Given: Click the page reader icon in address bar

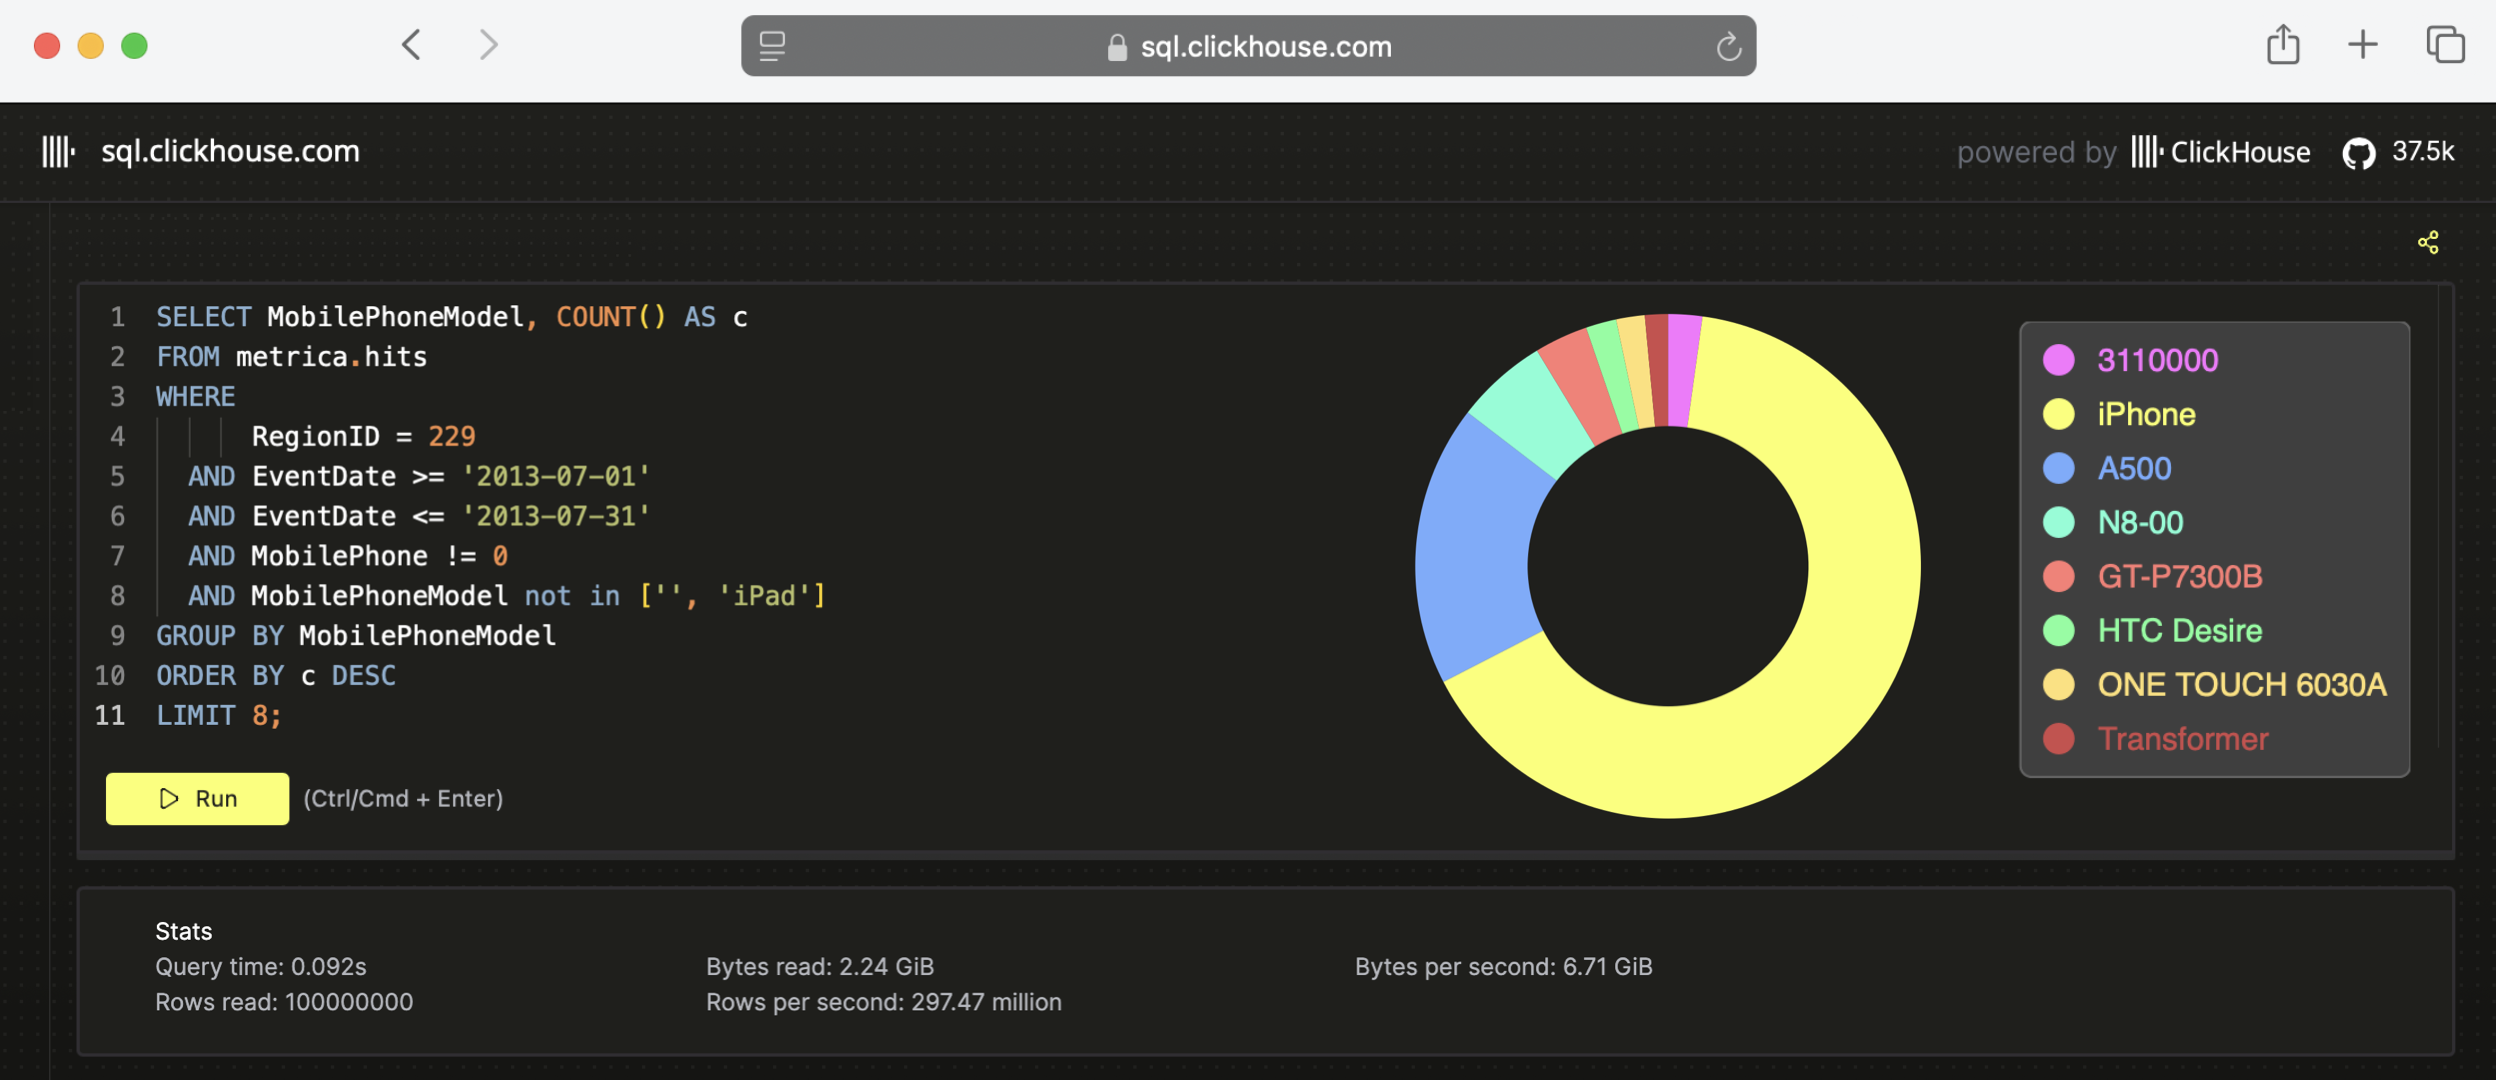Looking at the screenshot, I should 772,46.
